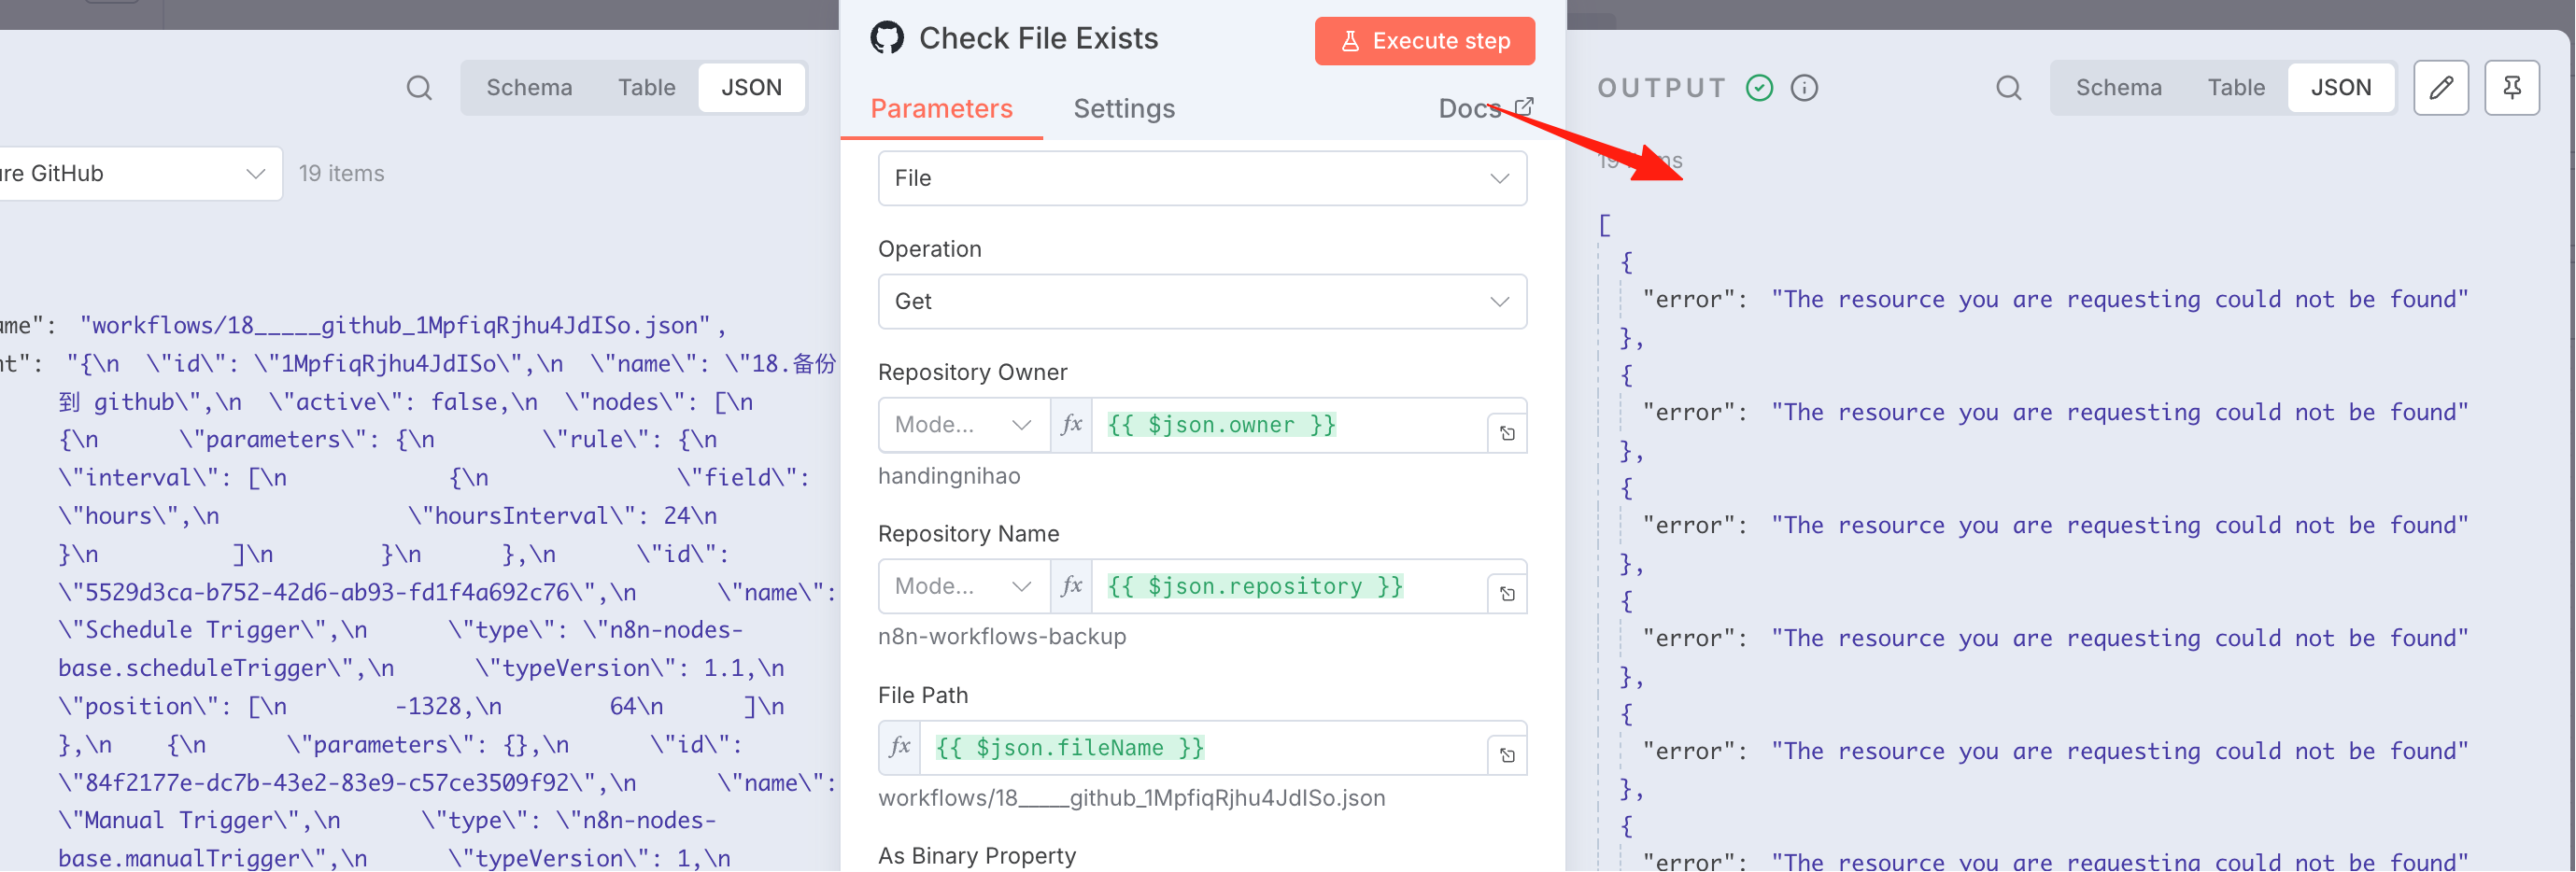Click the input panel search icon

click(x=419, y=88)
